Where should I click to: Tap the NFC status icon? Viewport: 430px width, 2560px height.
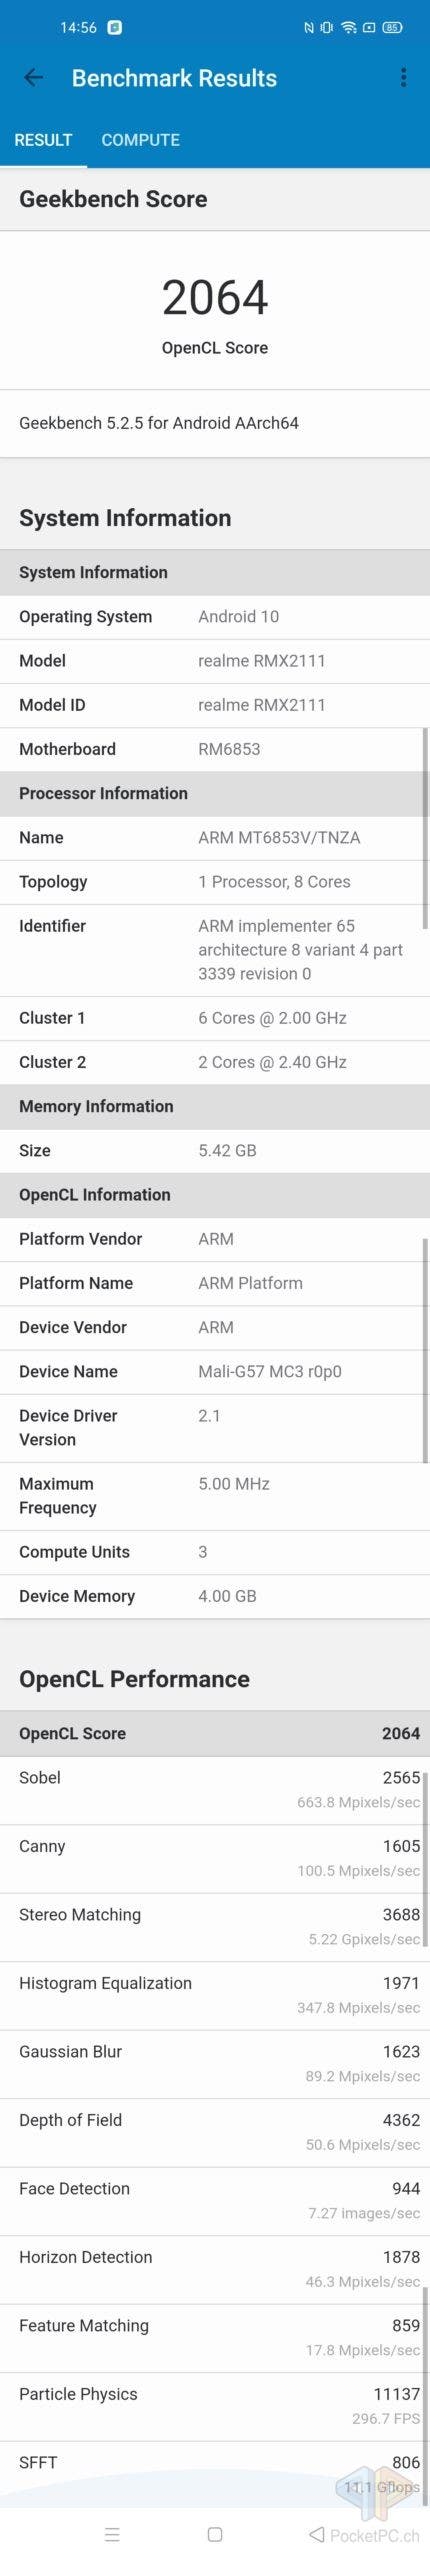click(x=309, y=27)
